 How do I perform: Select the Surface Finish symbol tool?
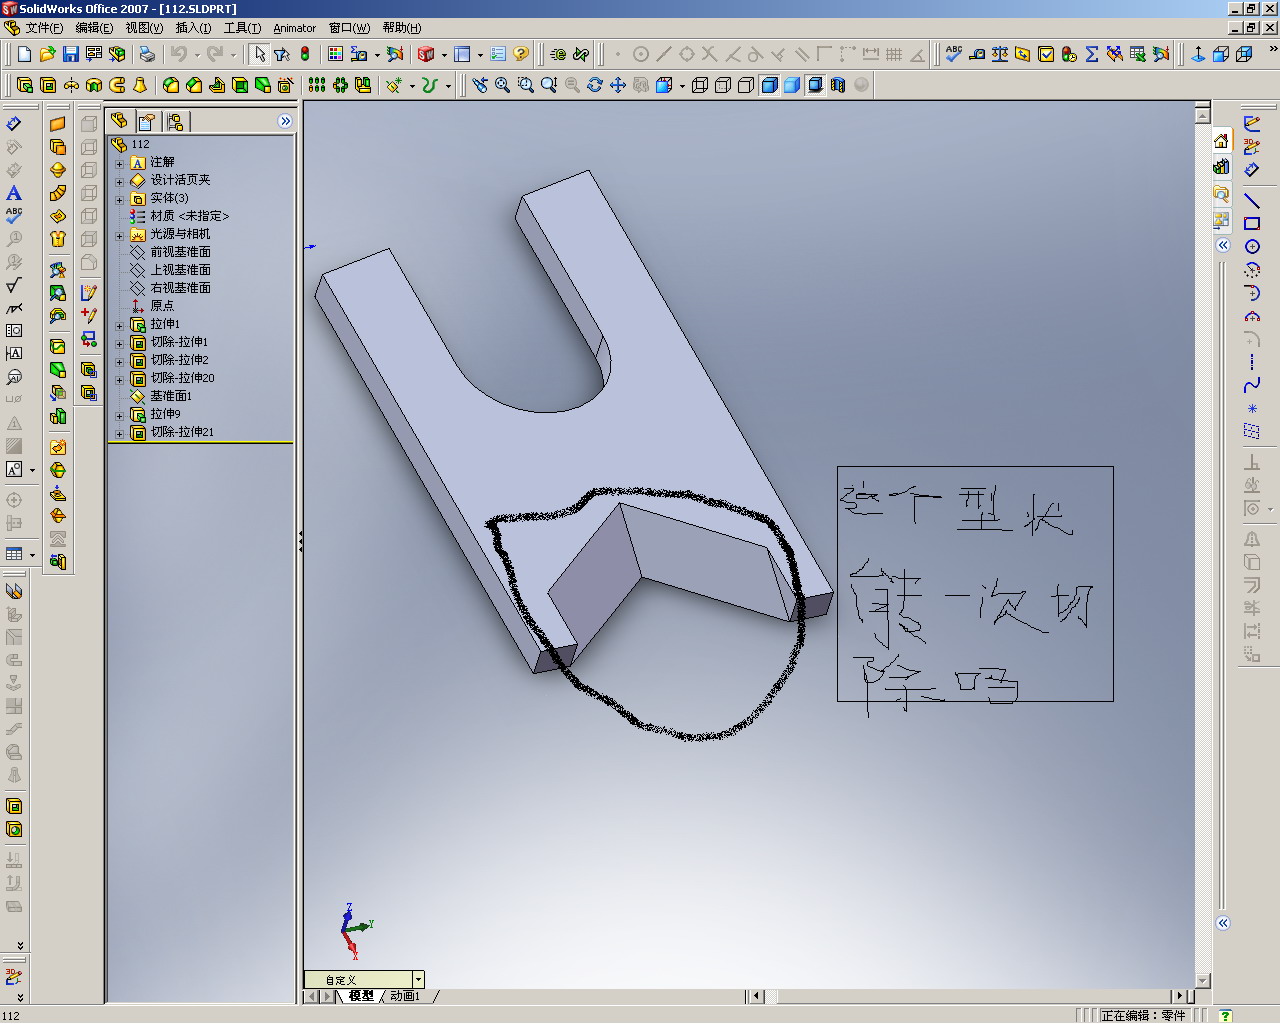click(14, 285)
